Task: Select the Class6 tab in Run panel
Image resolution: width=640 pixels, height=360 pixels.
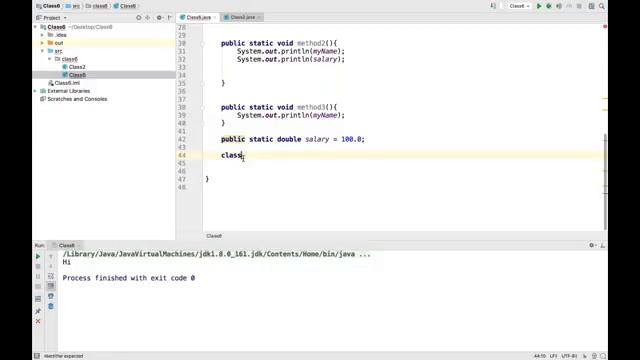Action: pyautogui.click(x=67, y=245)
